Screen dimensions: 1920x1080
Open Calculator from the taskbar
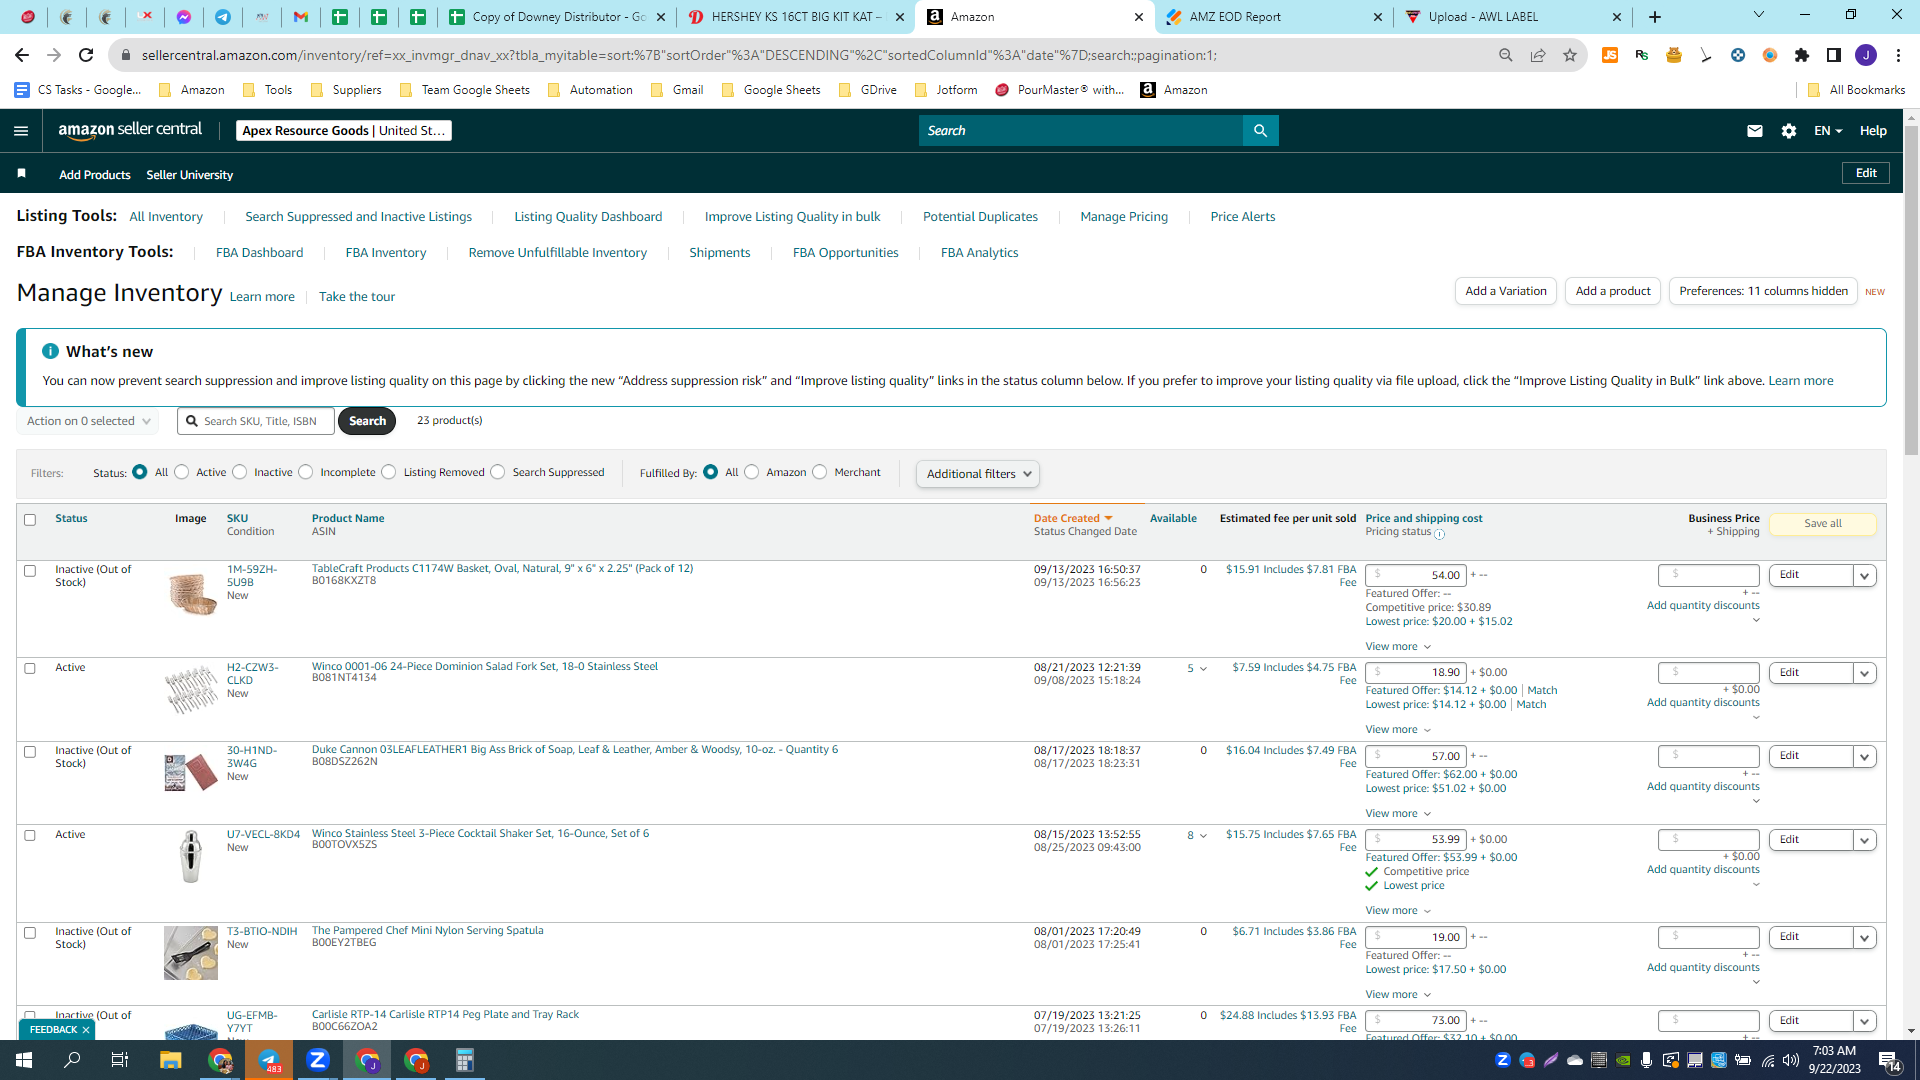(464, 1060)
